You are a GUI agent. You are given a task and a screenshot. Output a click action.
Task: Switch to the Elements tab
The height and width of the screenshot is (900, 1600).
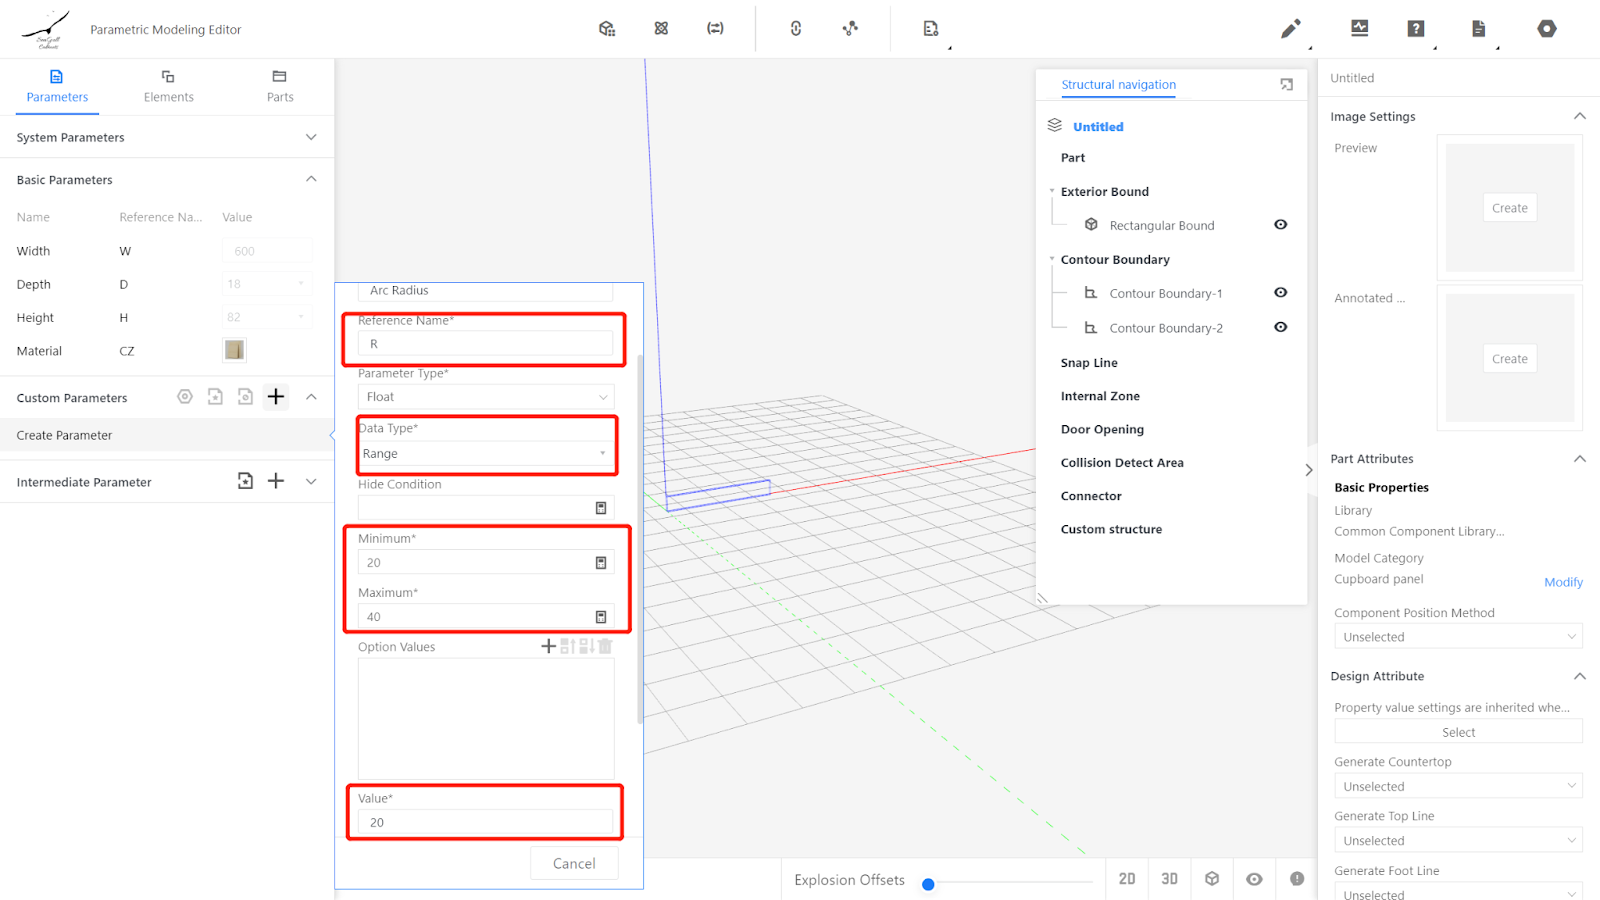[168, 86]
